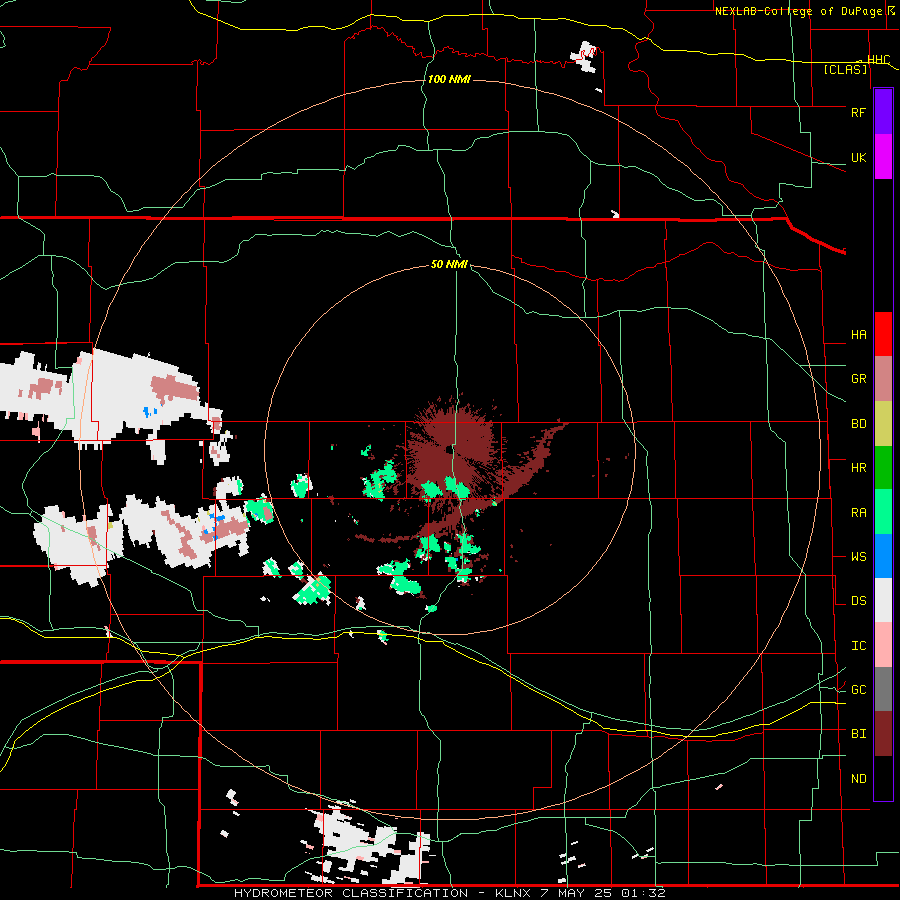Click the [CLAS] units label
The image size is (900, 900).
pyautogui.click(x=845, y=70)
